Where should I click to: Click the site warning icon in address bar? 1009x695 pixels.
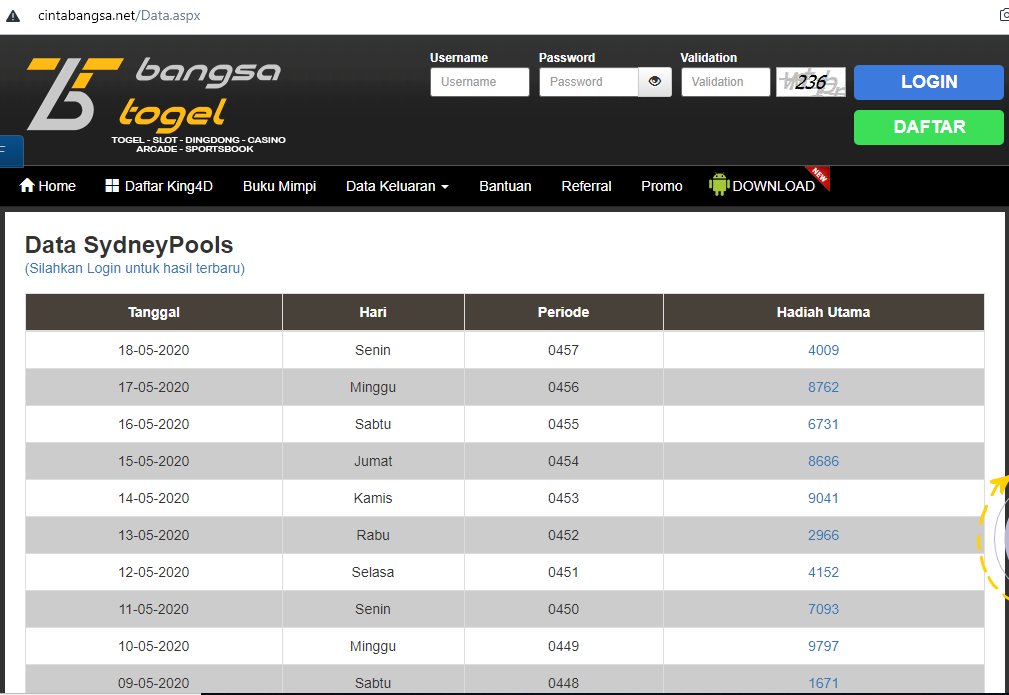pos(13,15)
